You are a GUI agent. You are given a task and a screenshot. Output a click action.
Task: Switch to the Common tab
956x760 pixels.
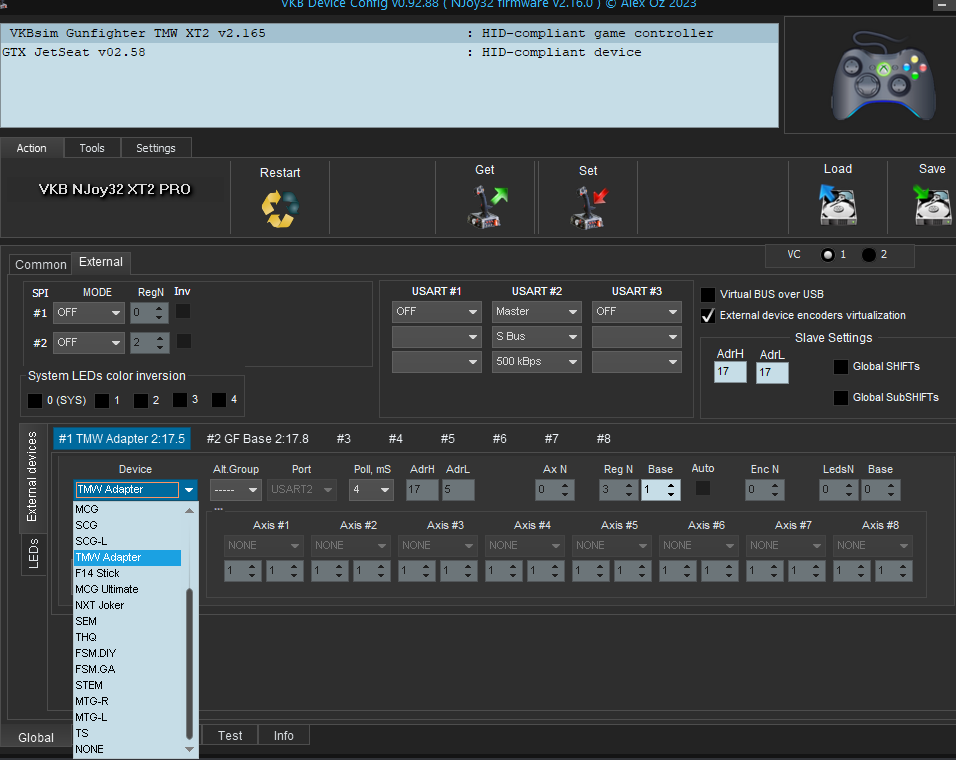40,265
